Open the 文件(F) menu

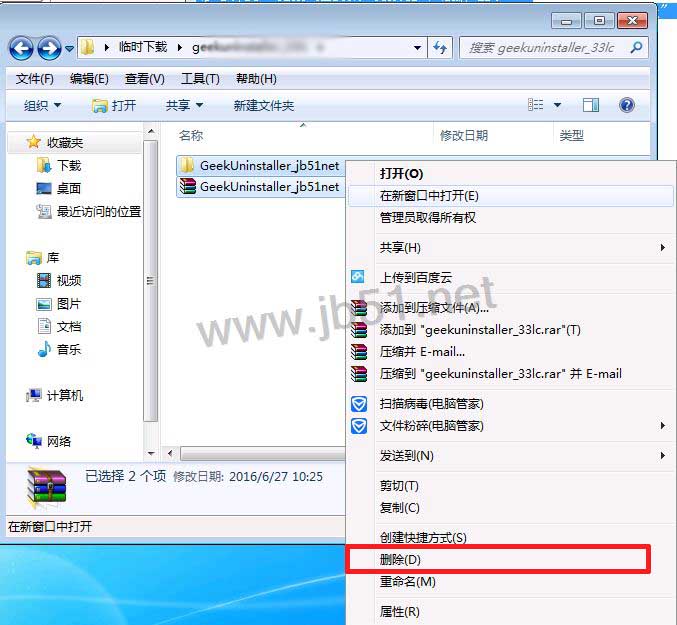[x=35, y=79]
